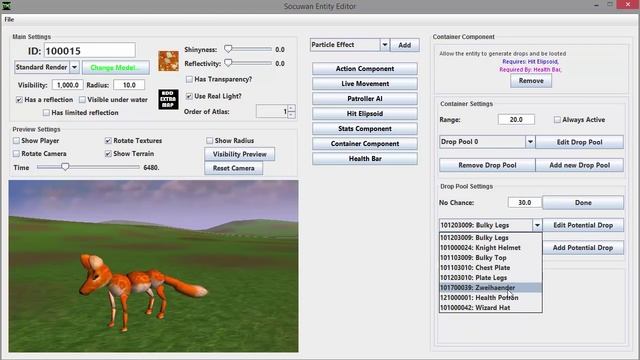Enable Has limited reflection checkbox

(x=46, y=113)
